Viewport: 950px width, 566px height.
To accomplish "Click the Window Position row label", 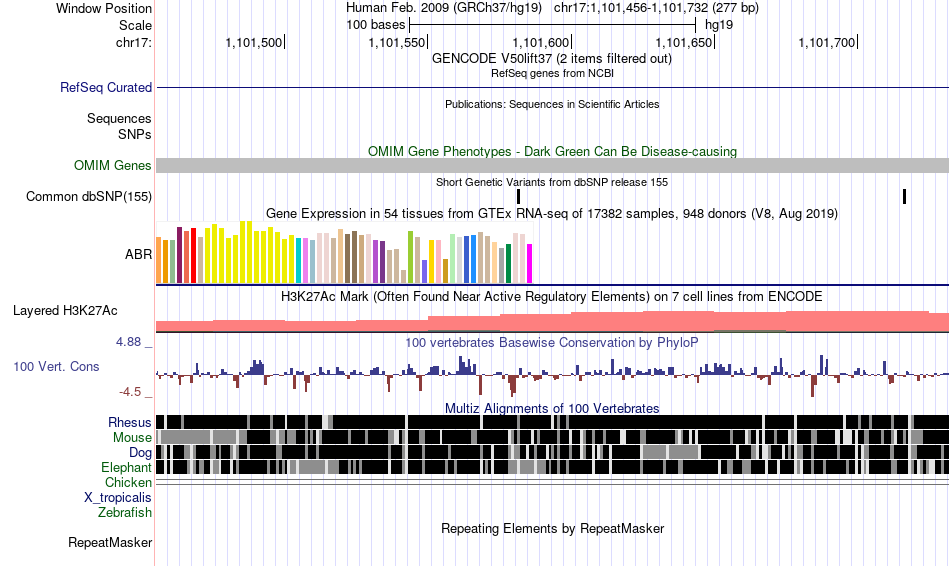I will tap(104, 8).
